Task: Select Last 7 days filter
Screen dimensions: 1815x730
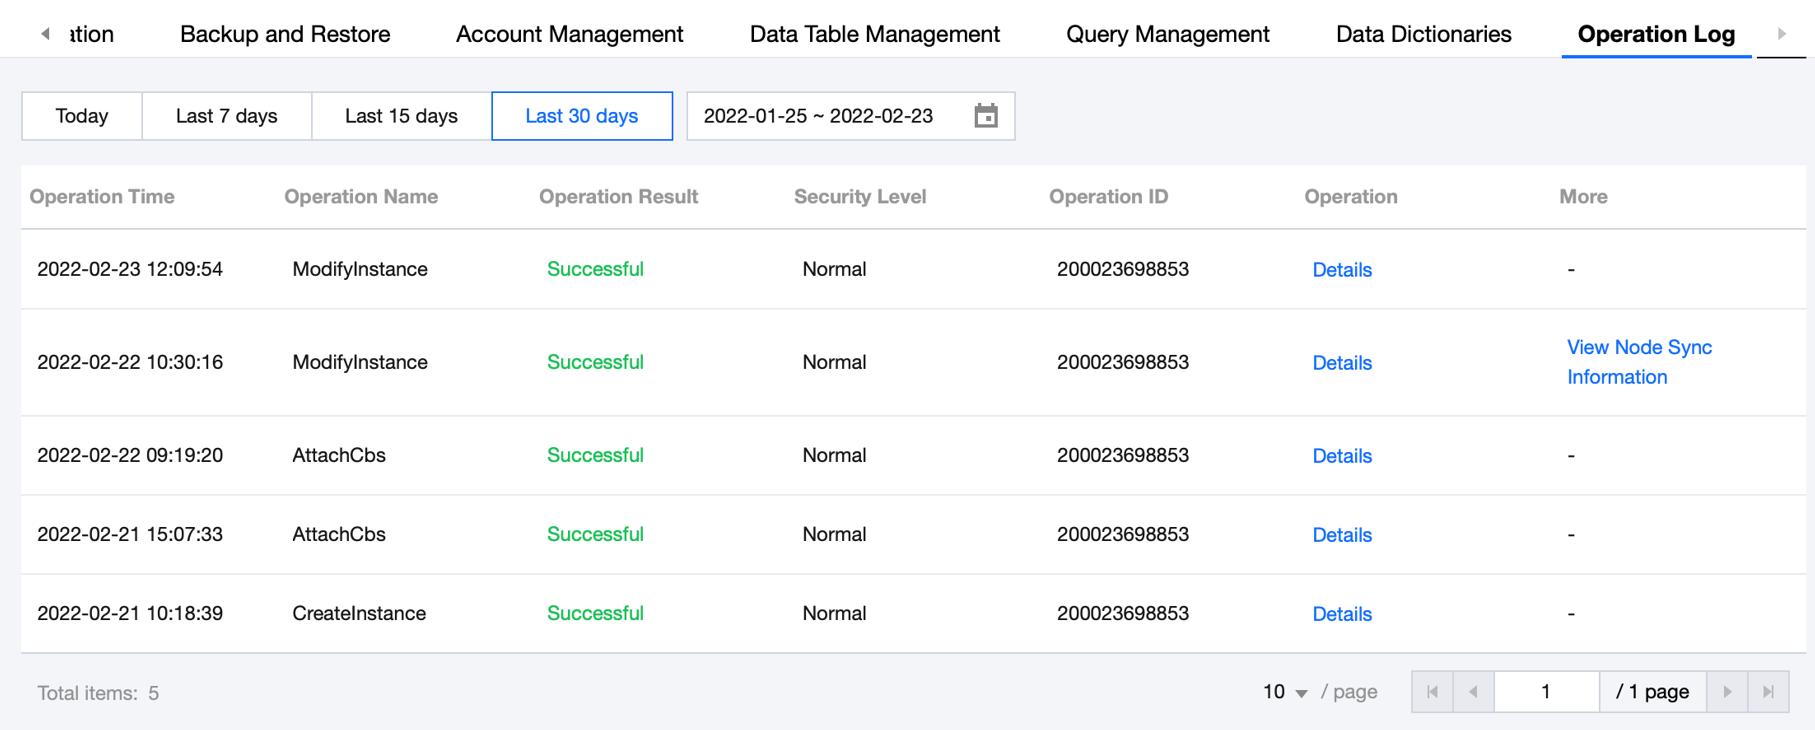Action: click(227, 116)
